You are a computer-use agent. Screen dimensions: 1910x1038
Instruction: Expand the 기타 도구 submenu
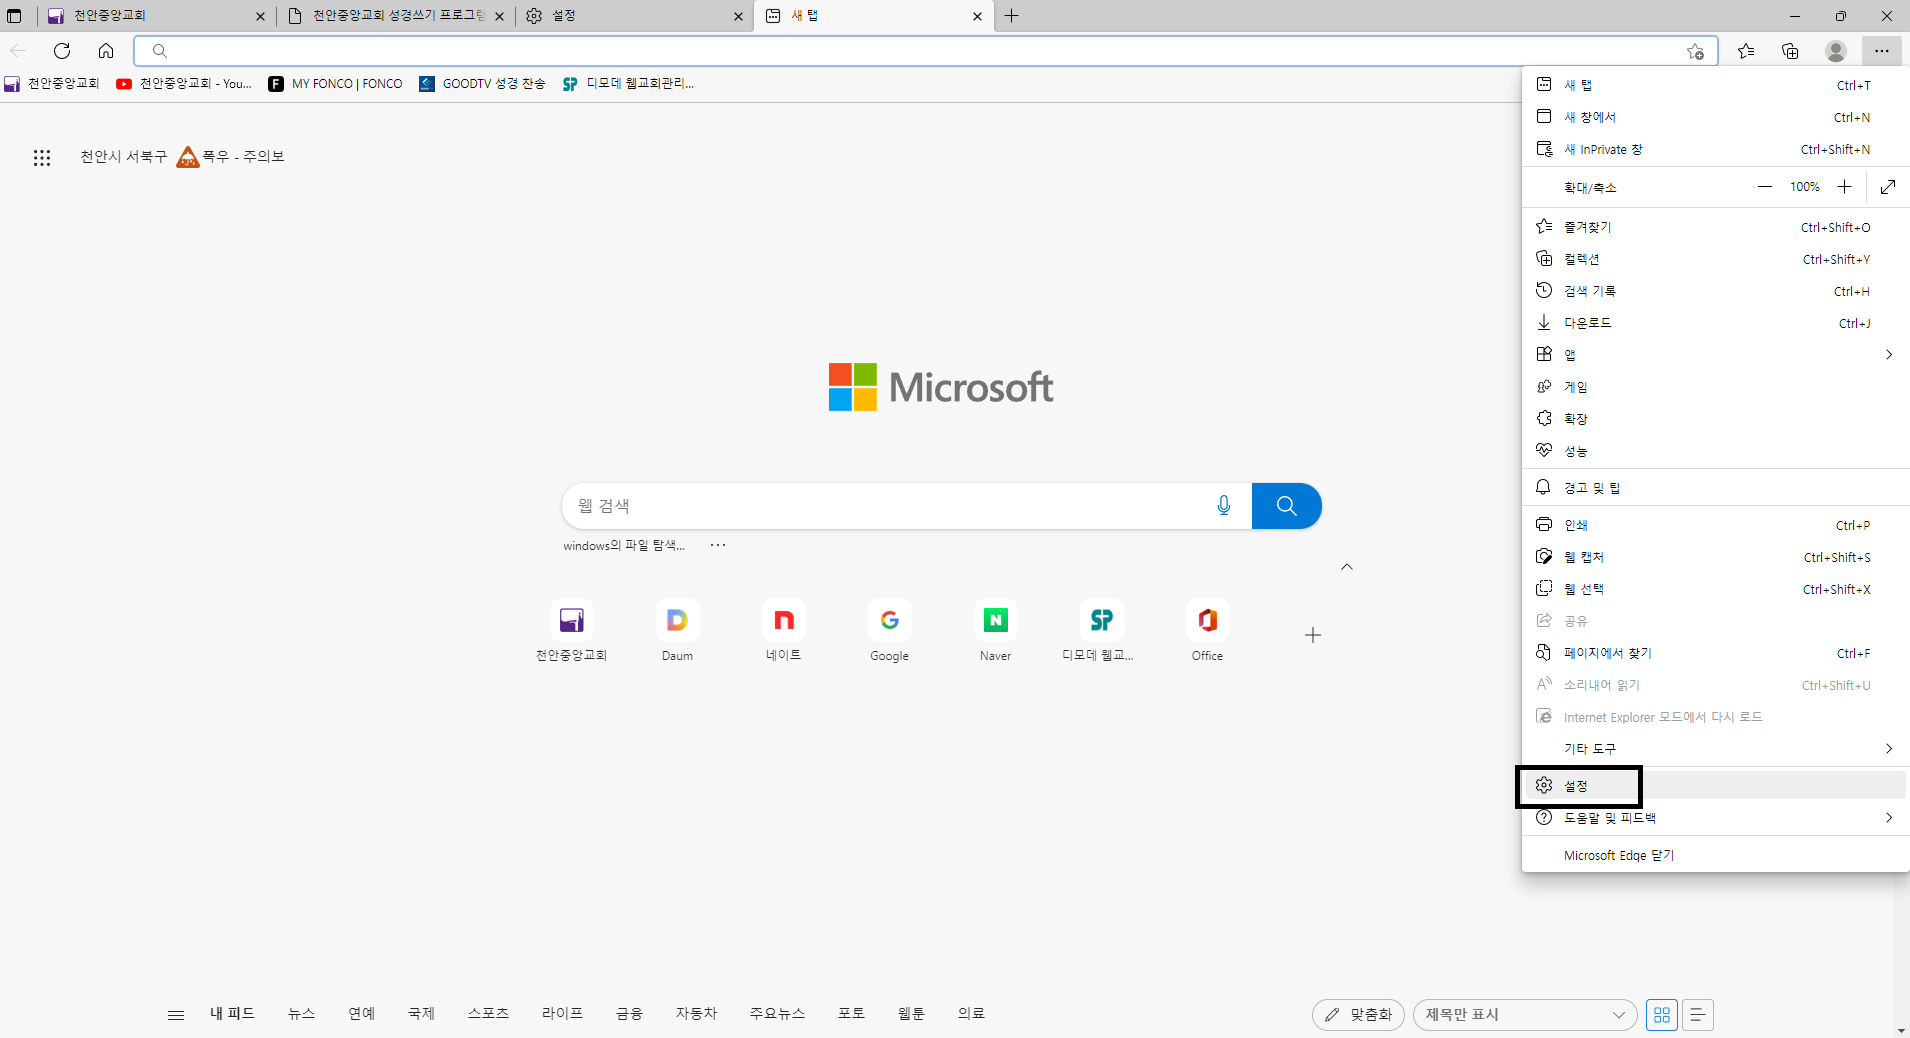tap(1715, 749)
